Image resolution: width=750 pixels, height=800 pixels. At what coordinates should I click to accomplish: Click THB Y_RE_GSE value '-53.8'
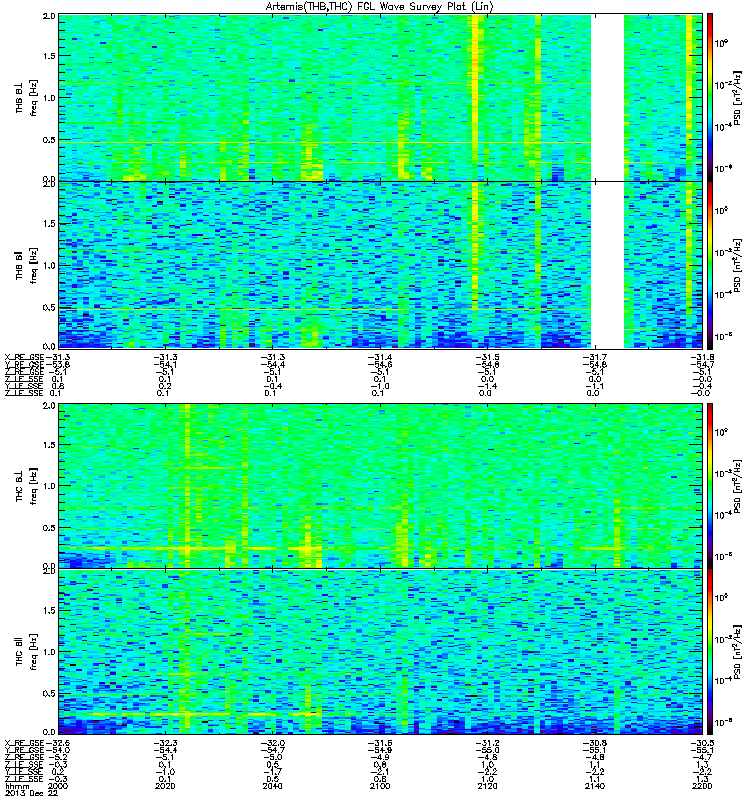(x=58, y=365)
